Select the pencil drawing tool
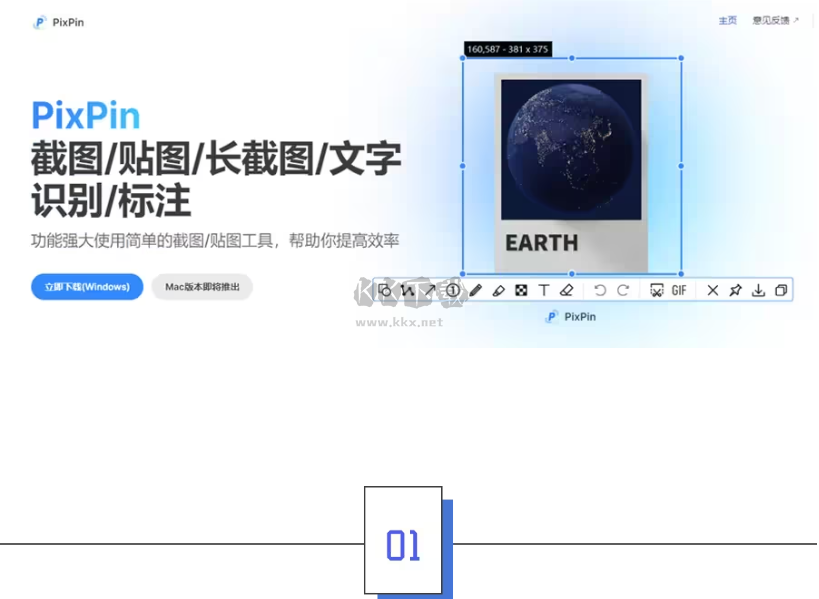The height and width of the screenshot is (599, 819). coord(476,290)
